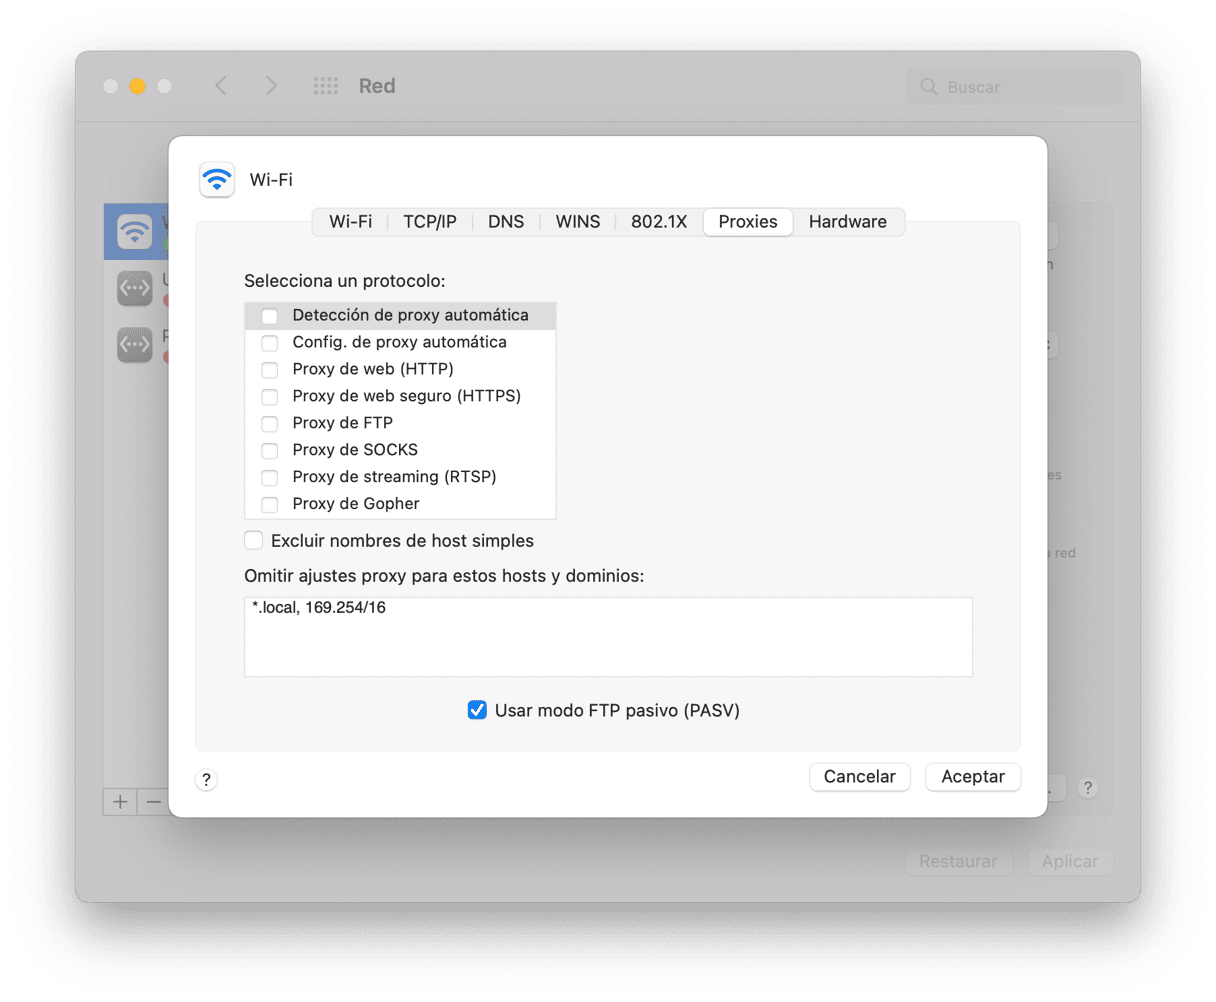Click the proxy bypass hosts text field
Image resolution: width=1216 pixels, height=1002 pixels.
[x=608, y=637]
